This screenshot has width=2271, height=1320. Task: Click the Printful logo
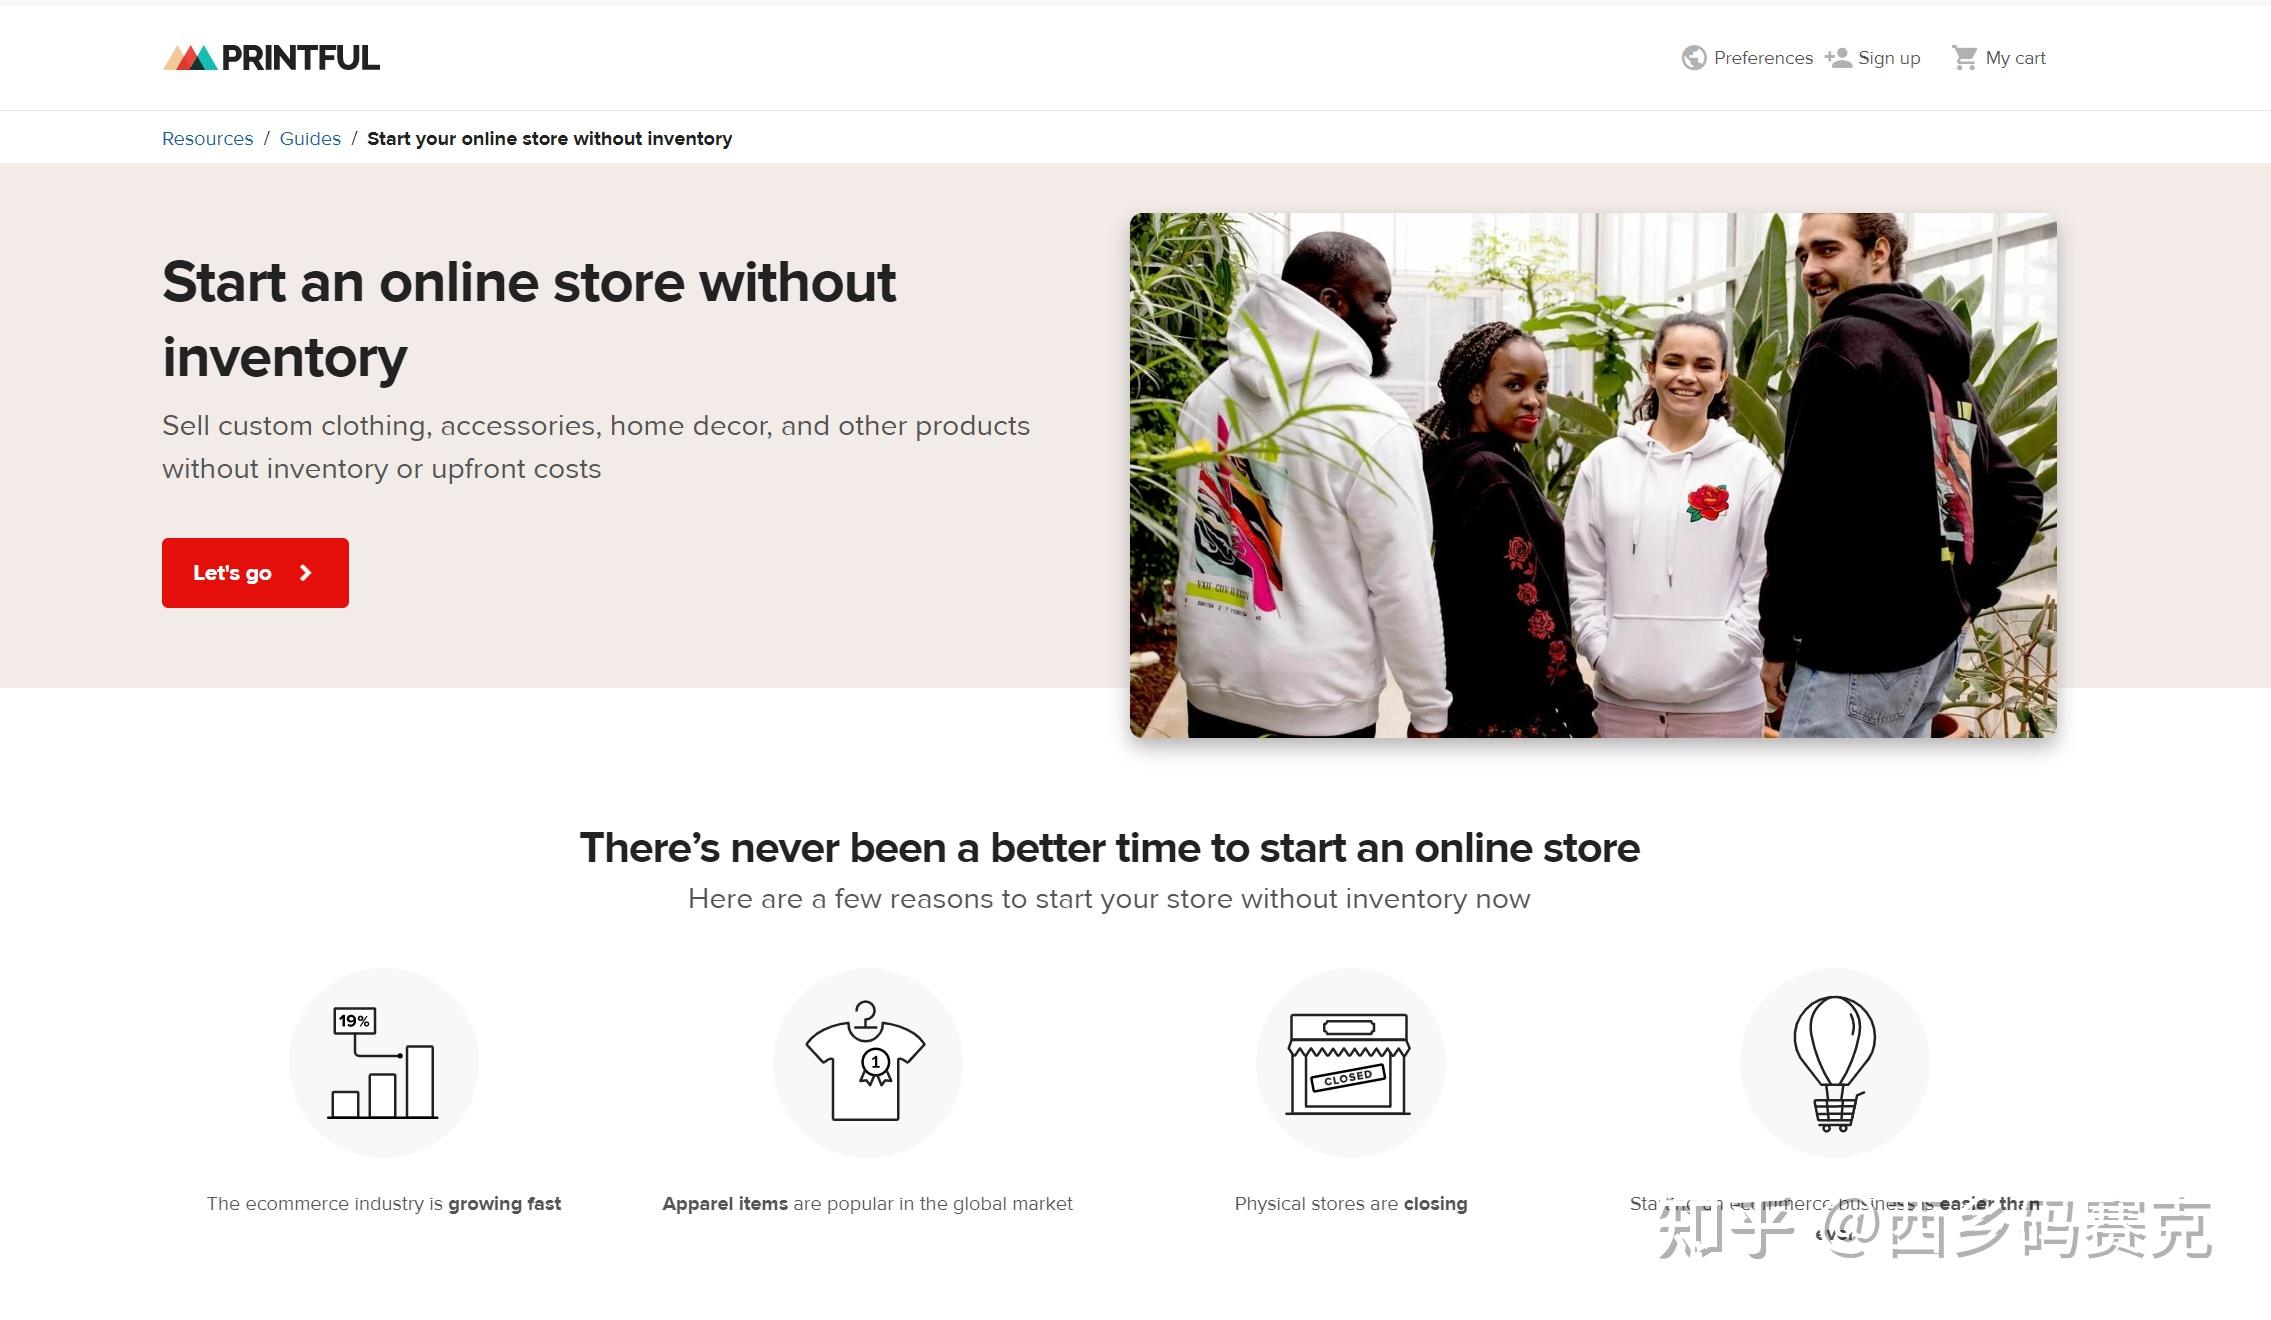(271, 58)
